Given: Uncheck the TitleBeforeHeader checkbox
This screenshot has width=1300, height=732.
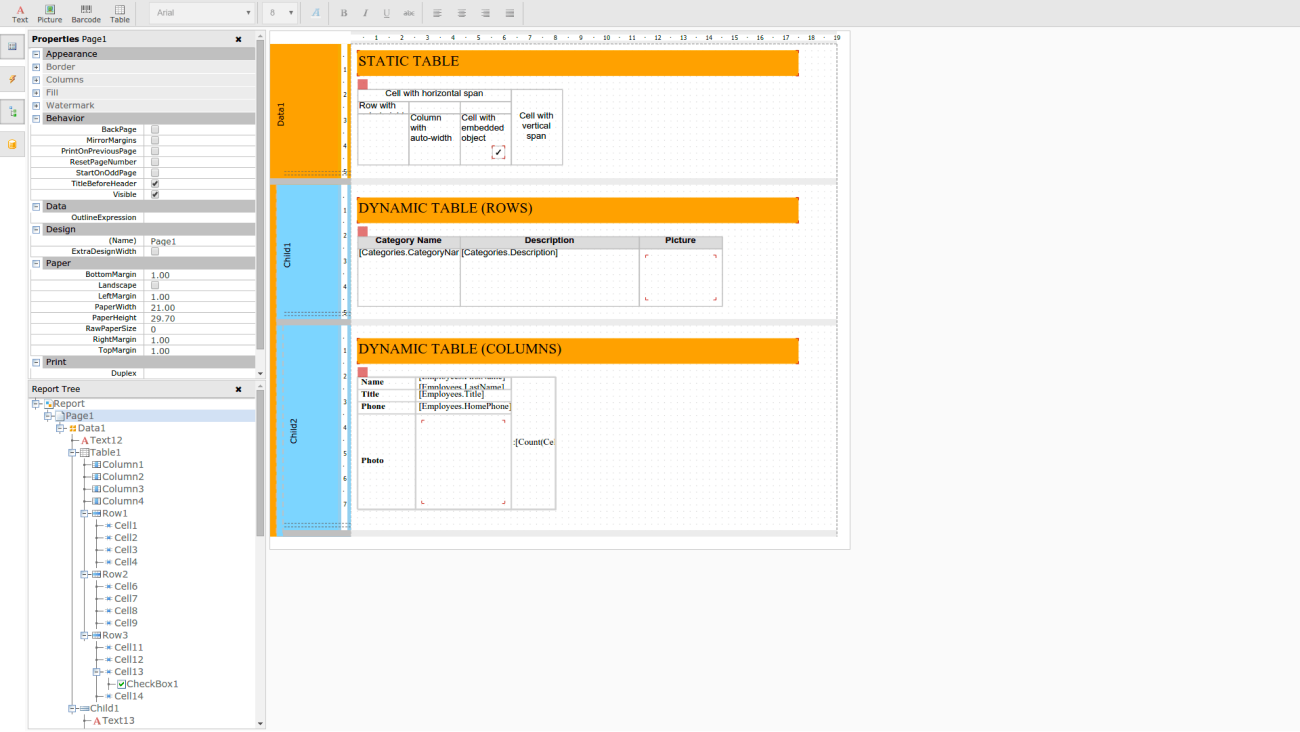Looking at the screenshot, I should coord(155,184).
